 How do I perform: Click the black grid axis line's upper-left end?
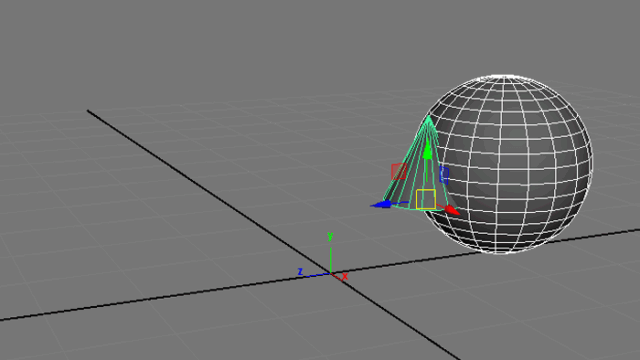click(89, 111)
